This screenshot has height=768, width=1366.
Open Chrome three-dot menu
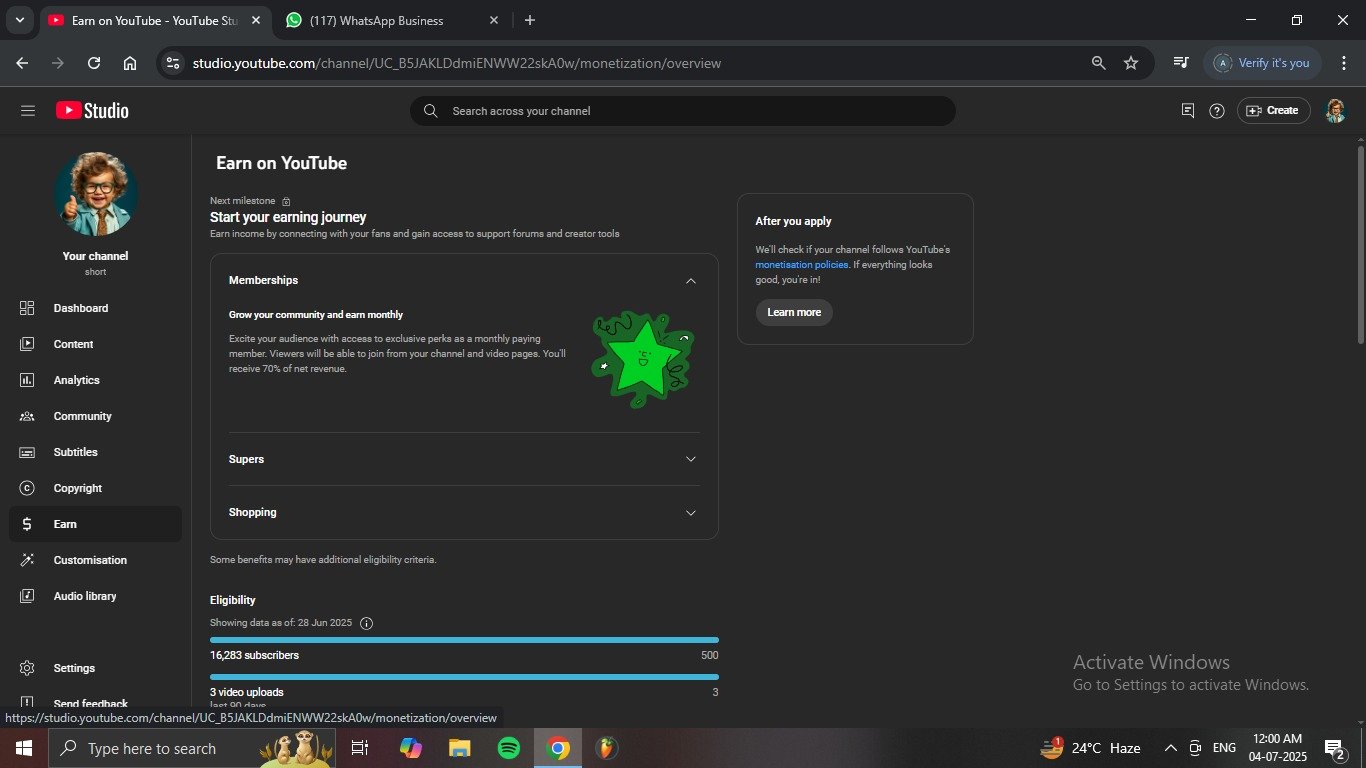pos(1344,63)
